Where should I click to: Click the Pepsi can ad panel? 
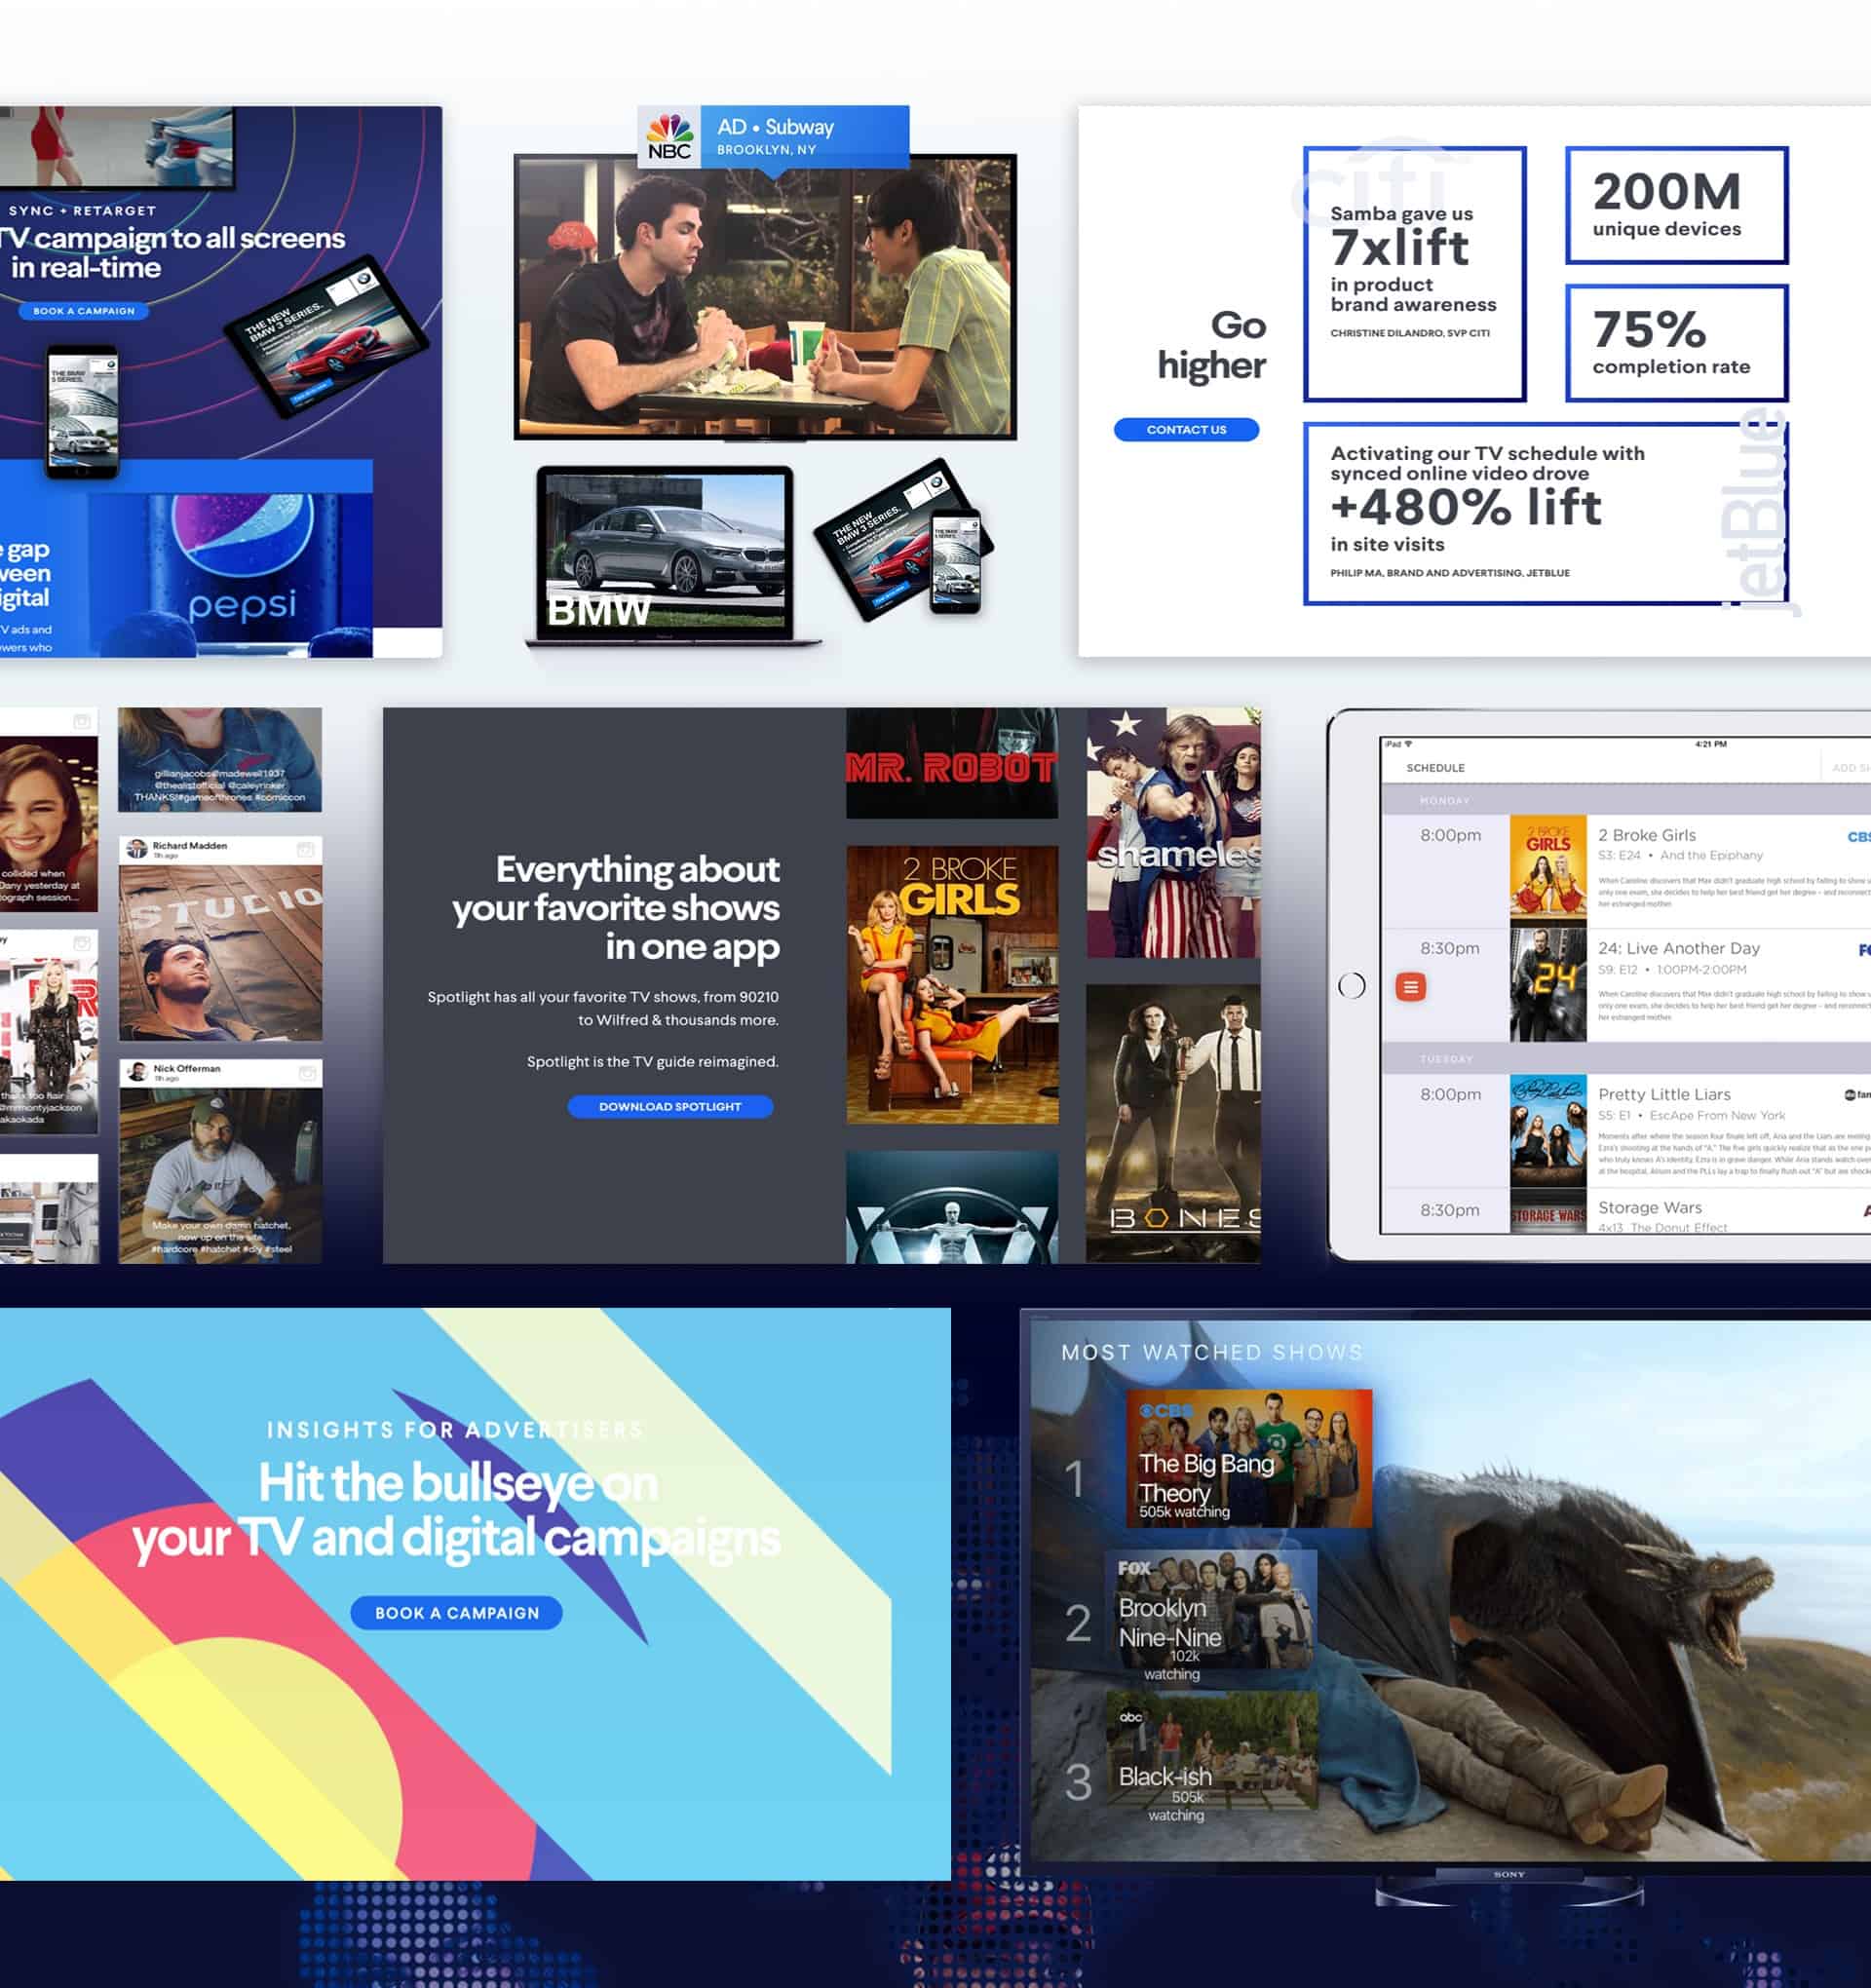click(x=230, y=575)
